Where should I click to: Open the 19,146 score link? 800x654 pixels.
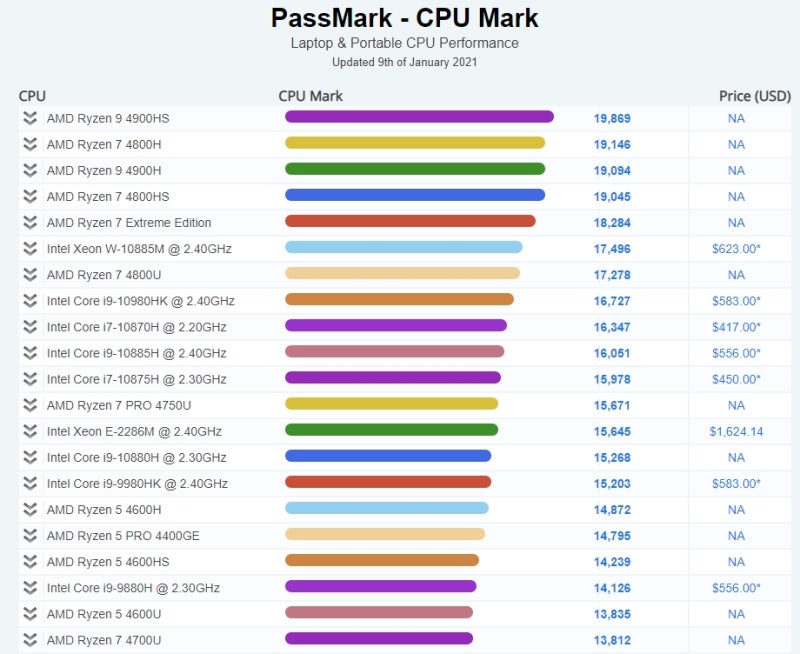[612, 144]
